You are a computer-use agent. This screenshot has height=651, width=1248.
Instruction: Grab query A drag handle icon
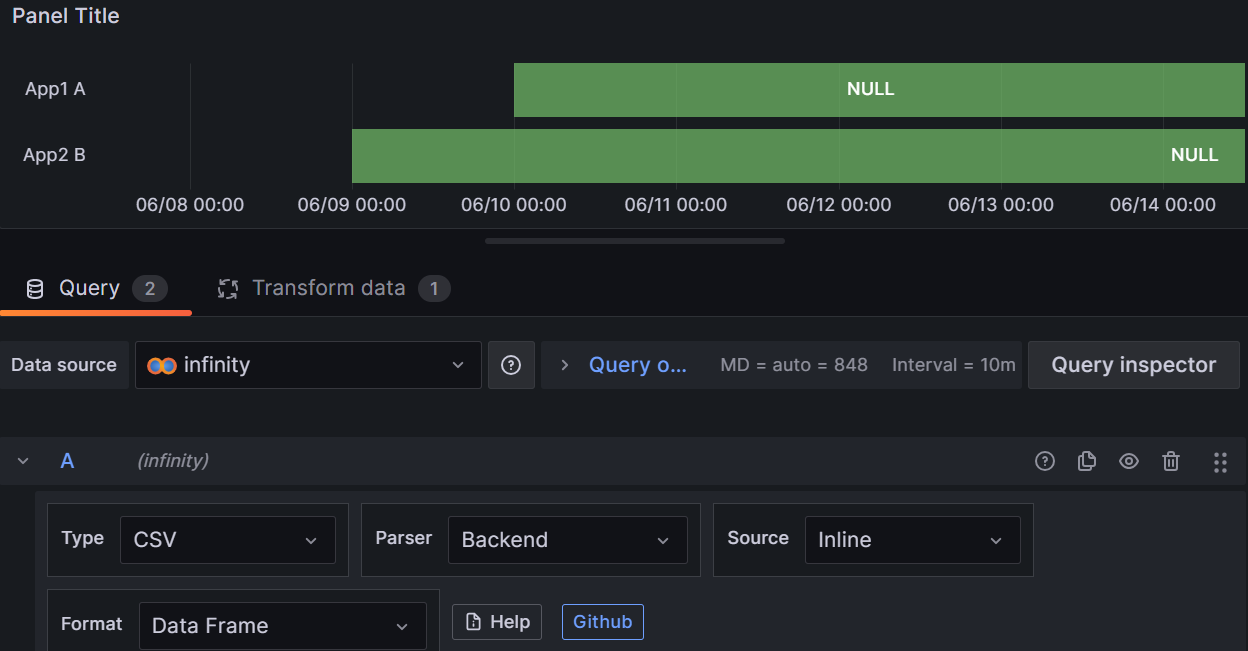pos(1220,461)
